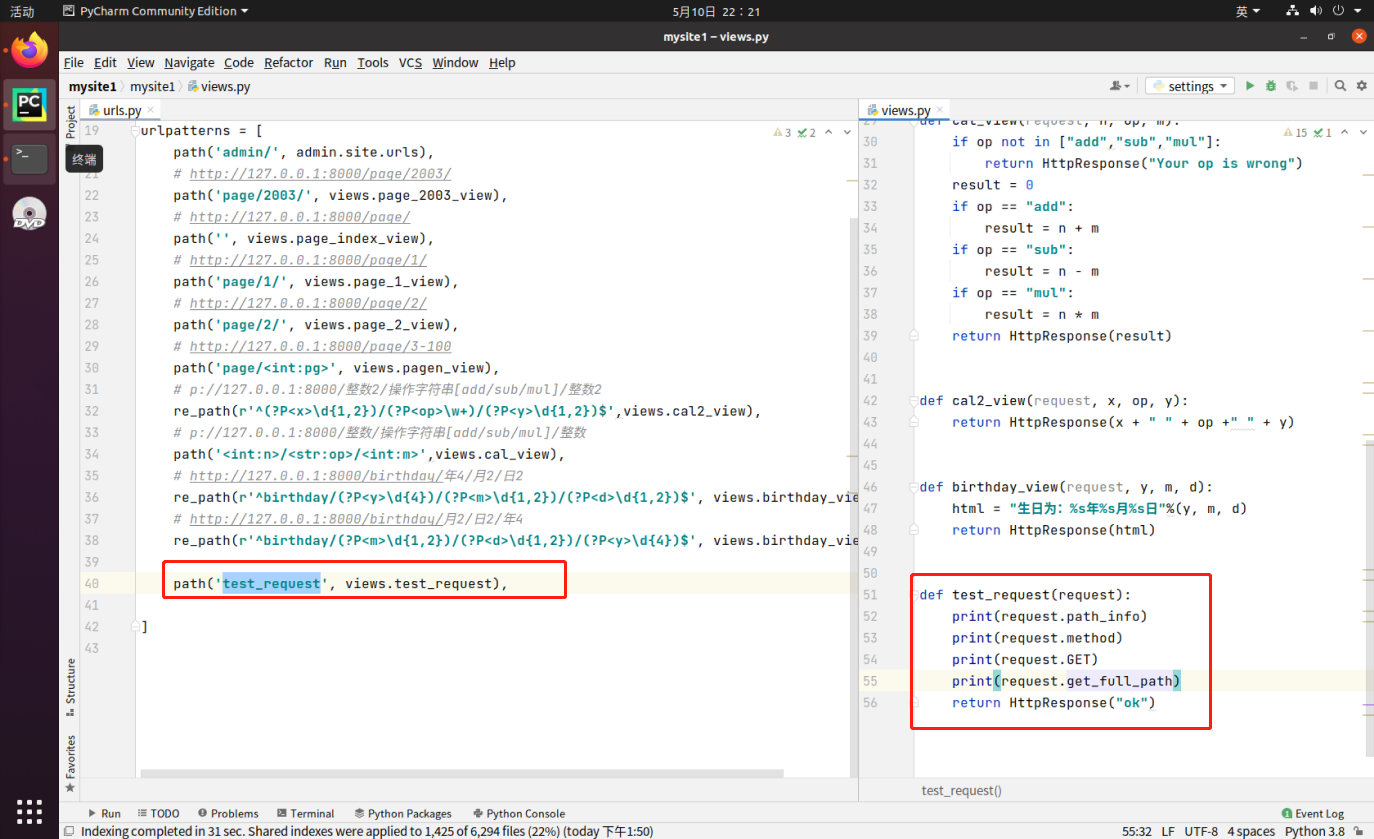1374x839 pixels.
Task: Switch to the urls.py editor tab
Action: (x=121, y=110)
